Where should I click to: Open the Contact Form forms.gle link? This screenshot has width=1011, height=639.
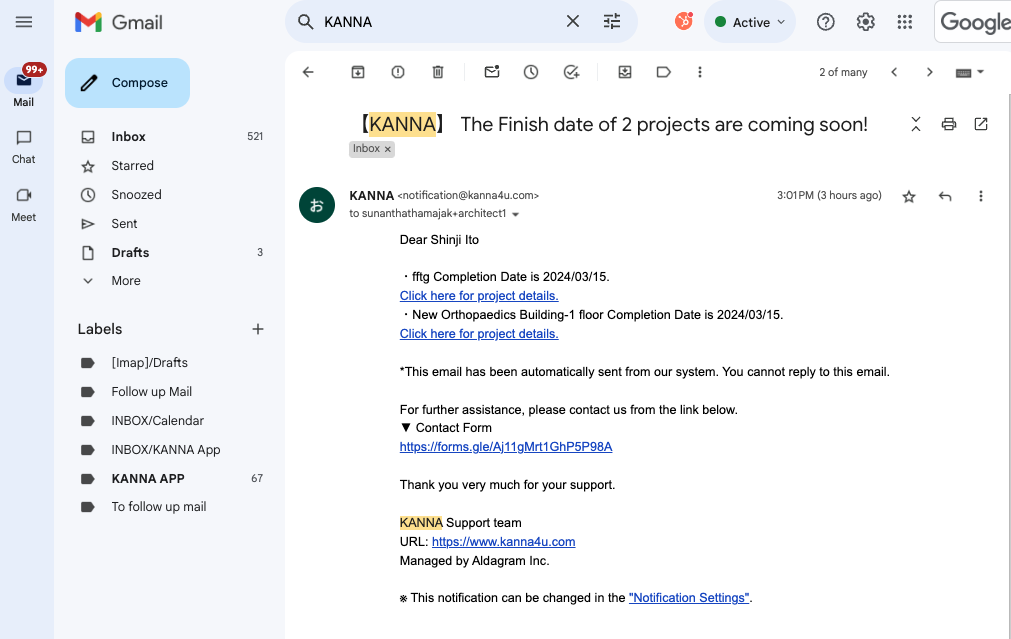[506, 447]
